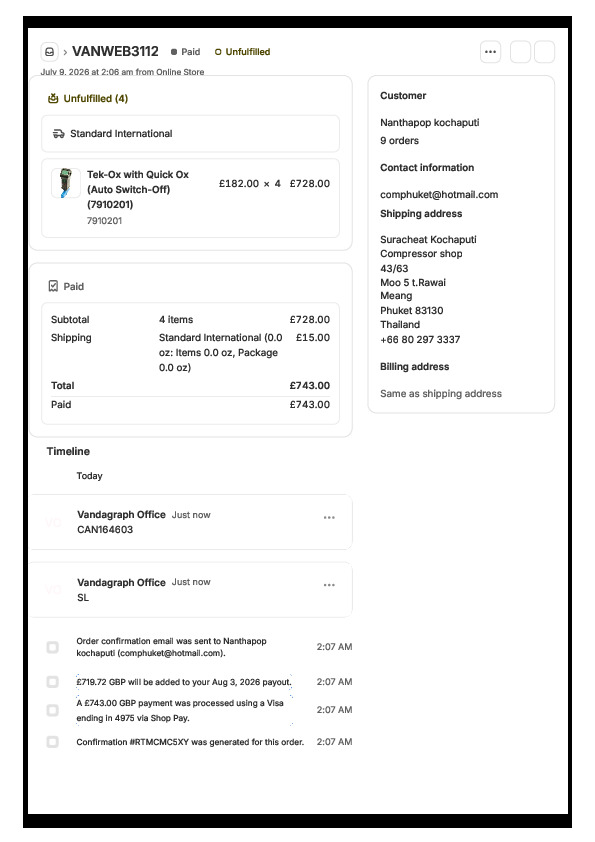
Task: Open the three-dot order actions menu at top
Action: 490,52
